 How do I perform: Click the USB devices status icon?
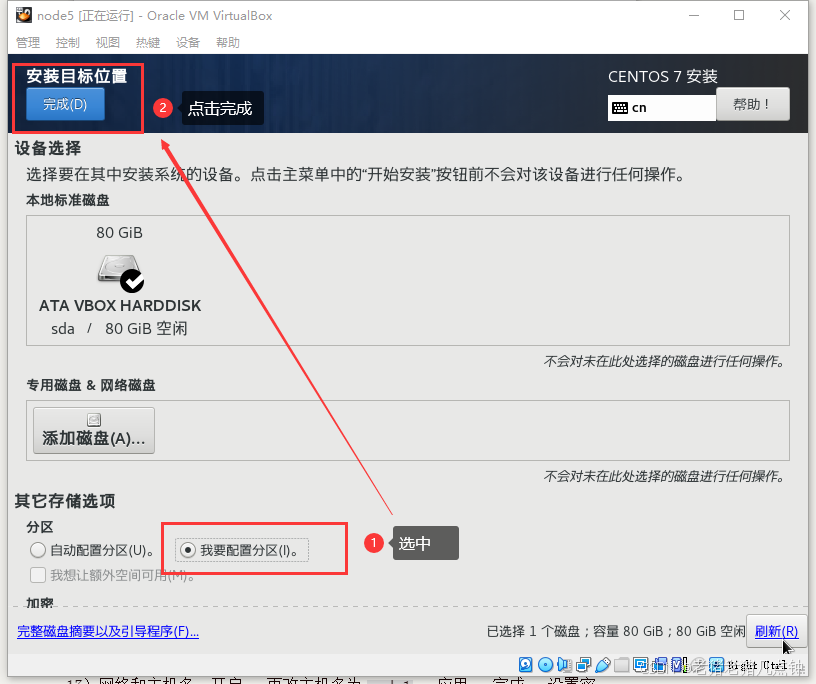point(603,665)
